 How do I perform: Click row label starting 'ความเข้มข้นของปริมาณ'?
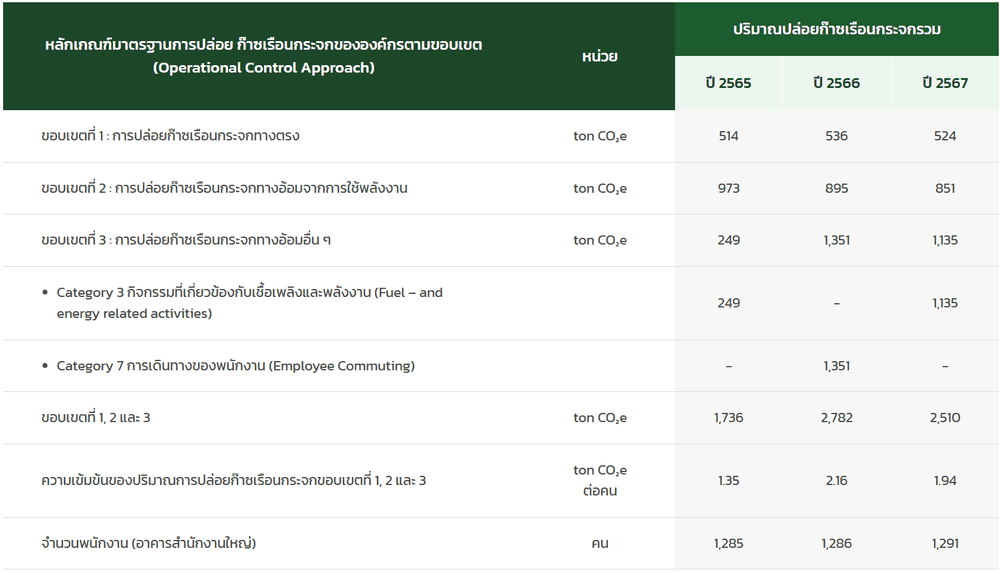(233, 480)
